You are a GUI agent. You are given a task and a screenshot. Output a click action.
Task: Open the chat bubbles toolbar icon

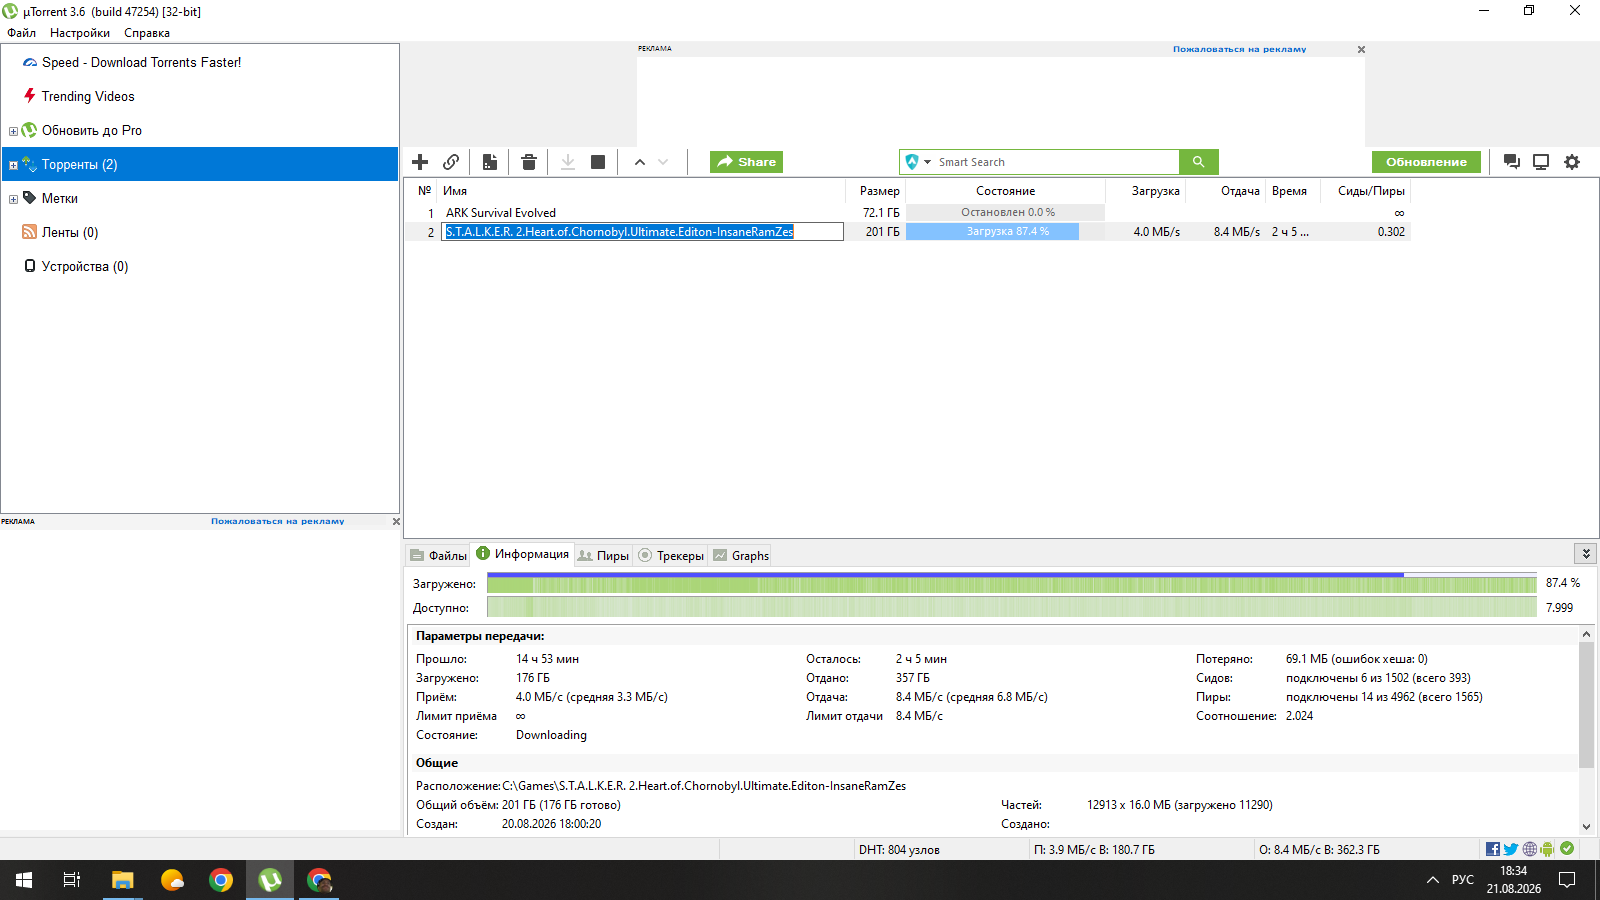tap(1512, 162)
